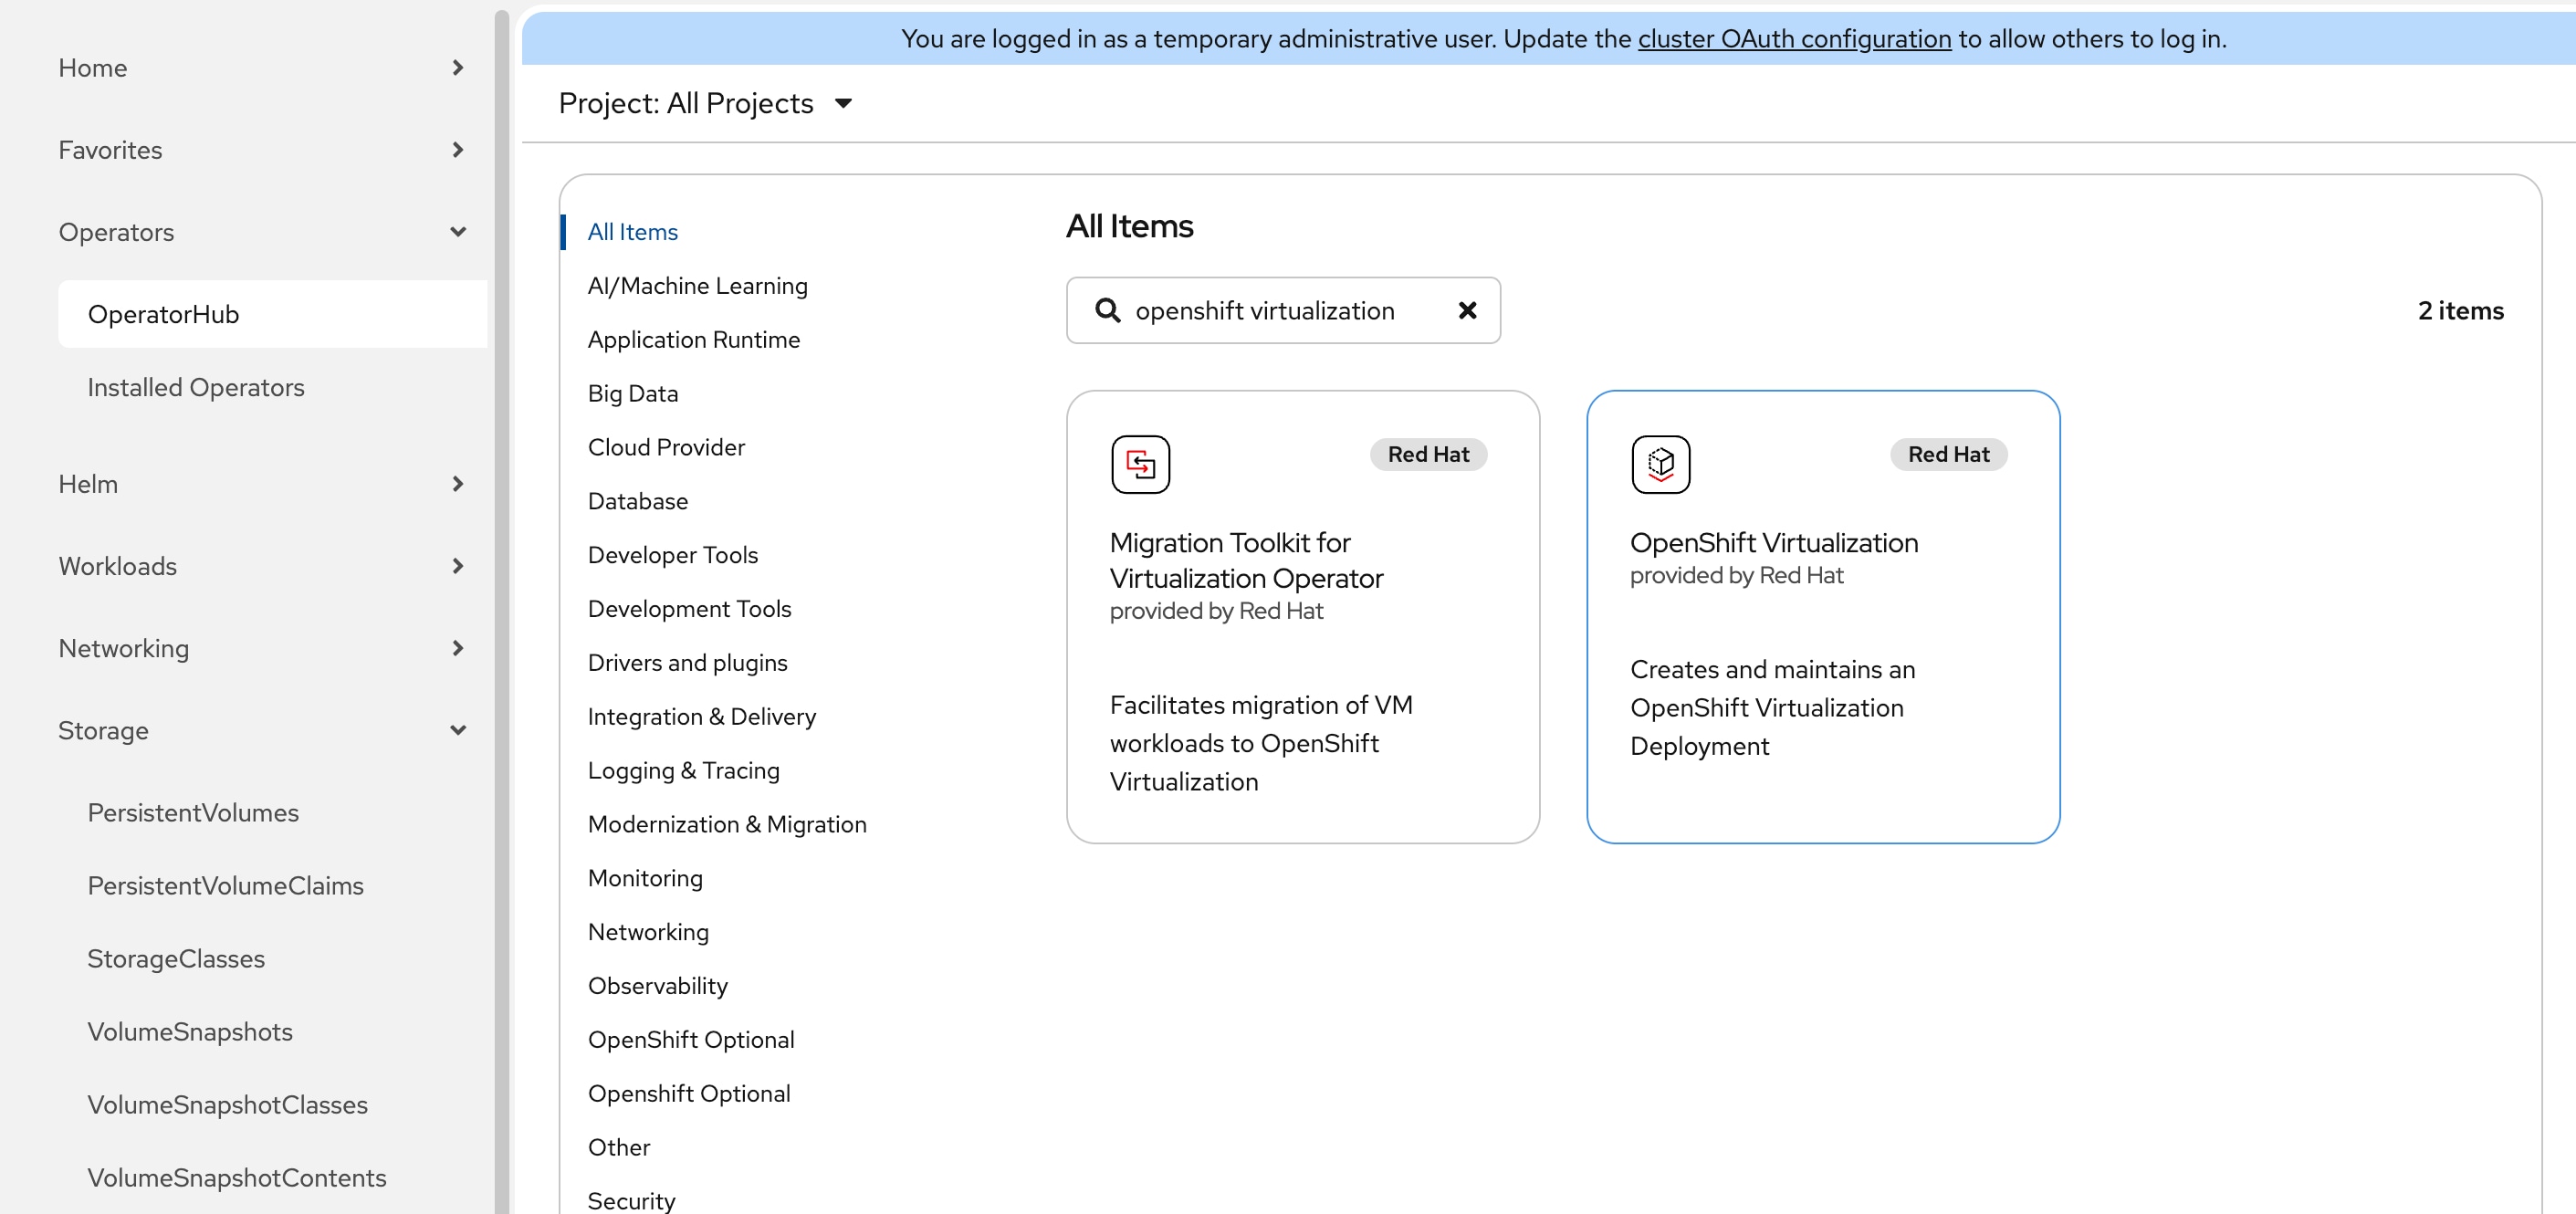Viewport: 2576px width, 1214px height.
Task: Click the Migration Toolkit for Virtualization operator icon
Action: (x=1140, y=464)
